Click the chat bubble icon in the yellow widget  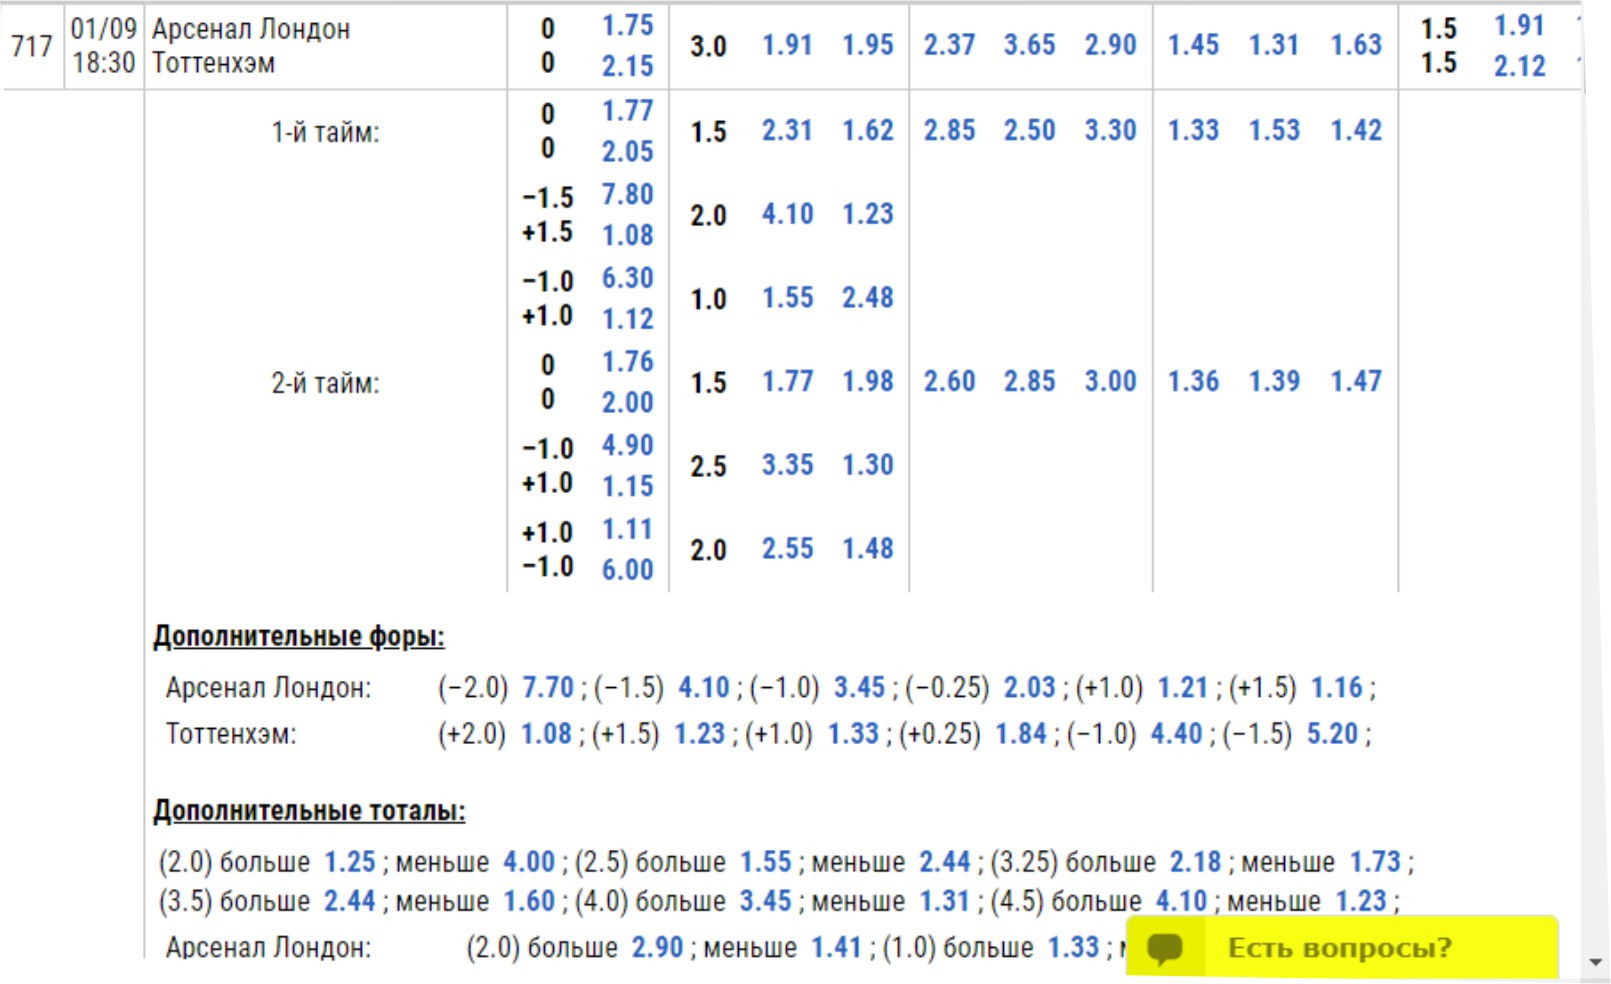[1166, 948]
